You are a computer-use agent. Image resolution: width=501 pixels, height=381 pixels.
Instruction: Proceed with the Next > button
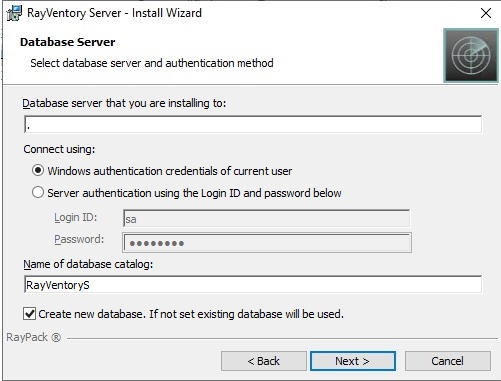(353, 361)
